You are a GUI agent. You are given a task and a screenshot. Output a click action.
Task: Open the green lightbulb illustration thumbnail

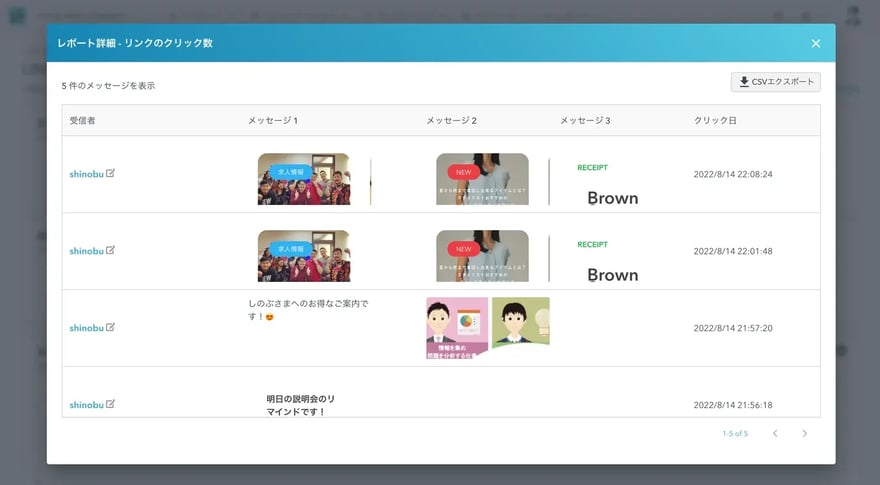[x=520, y=322]
